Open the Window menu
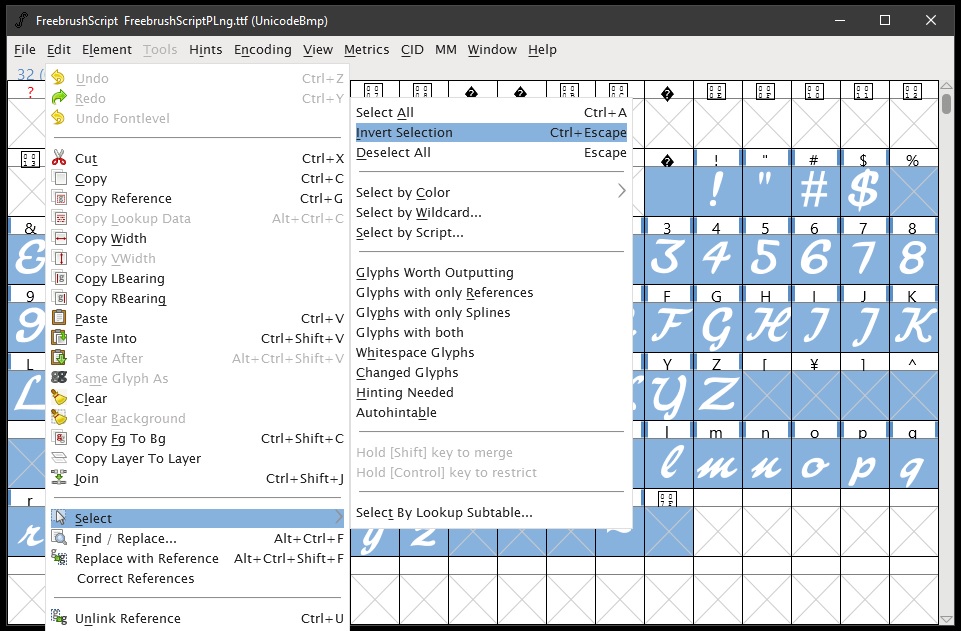961x631 pixels. pos(492,50)
